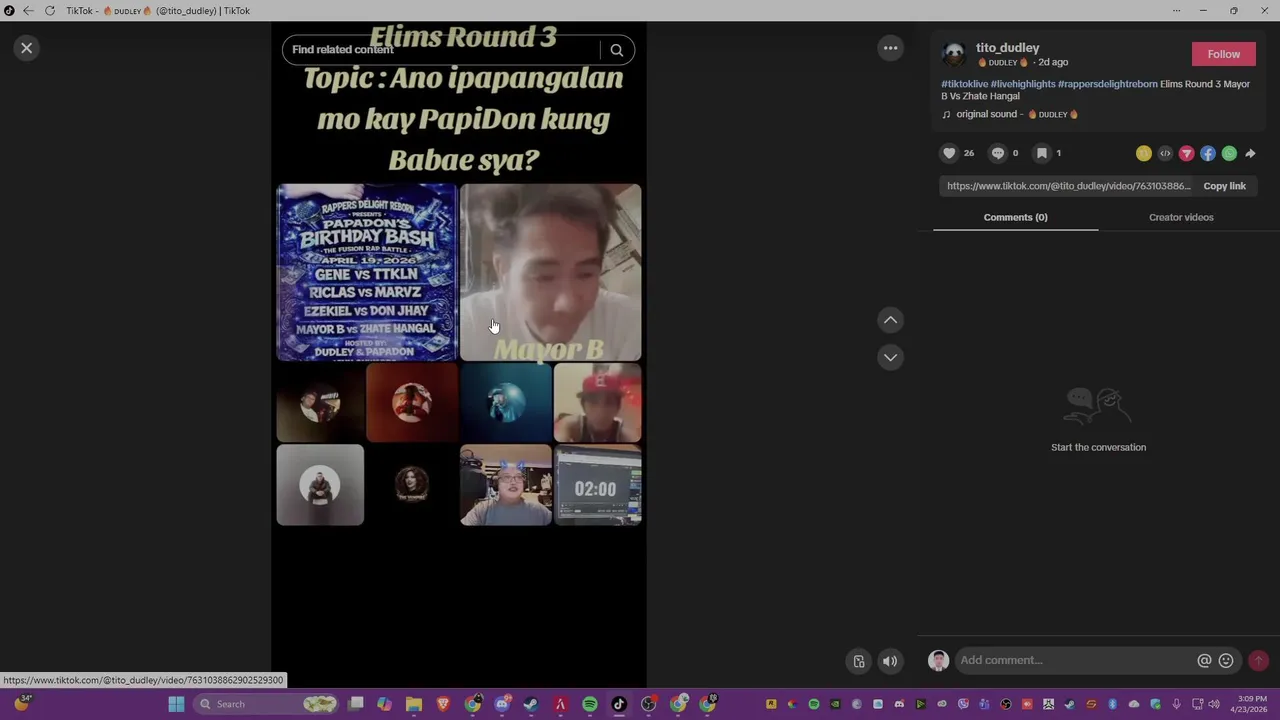Go to the next video with down arrow
1280x720 pixels.
pos(890,357)
